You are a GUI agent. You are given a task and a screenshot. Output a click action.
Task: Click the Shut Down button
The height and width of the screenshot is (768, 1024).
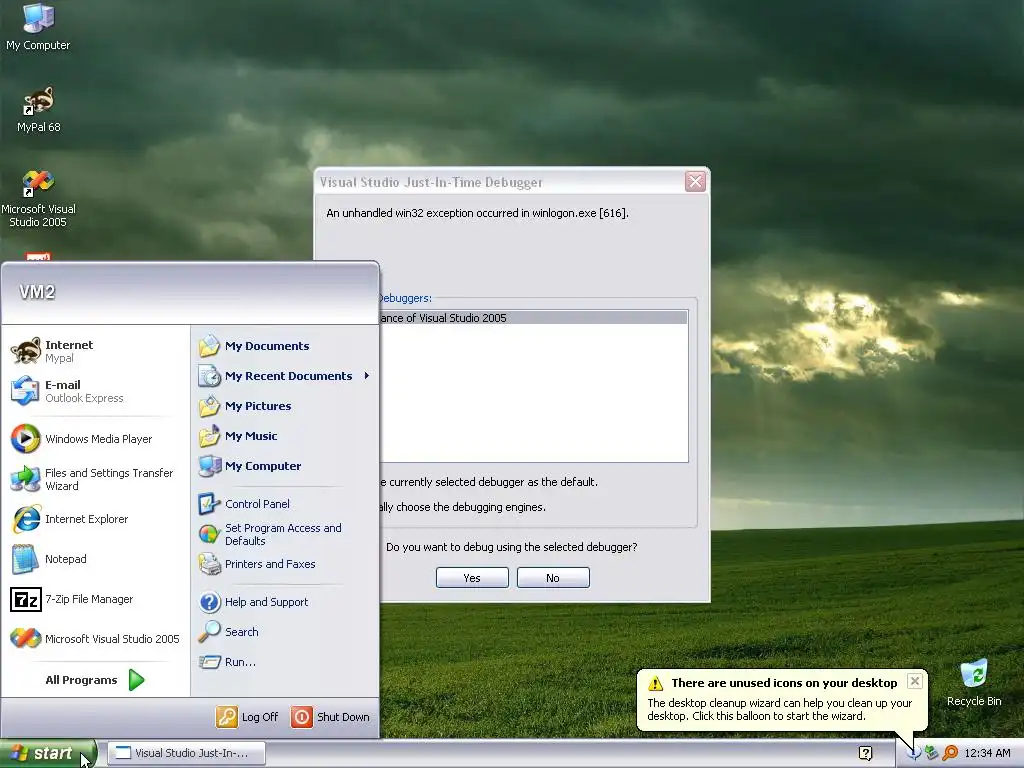pyautogui.click(x=330, y=717)
